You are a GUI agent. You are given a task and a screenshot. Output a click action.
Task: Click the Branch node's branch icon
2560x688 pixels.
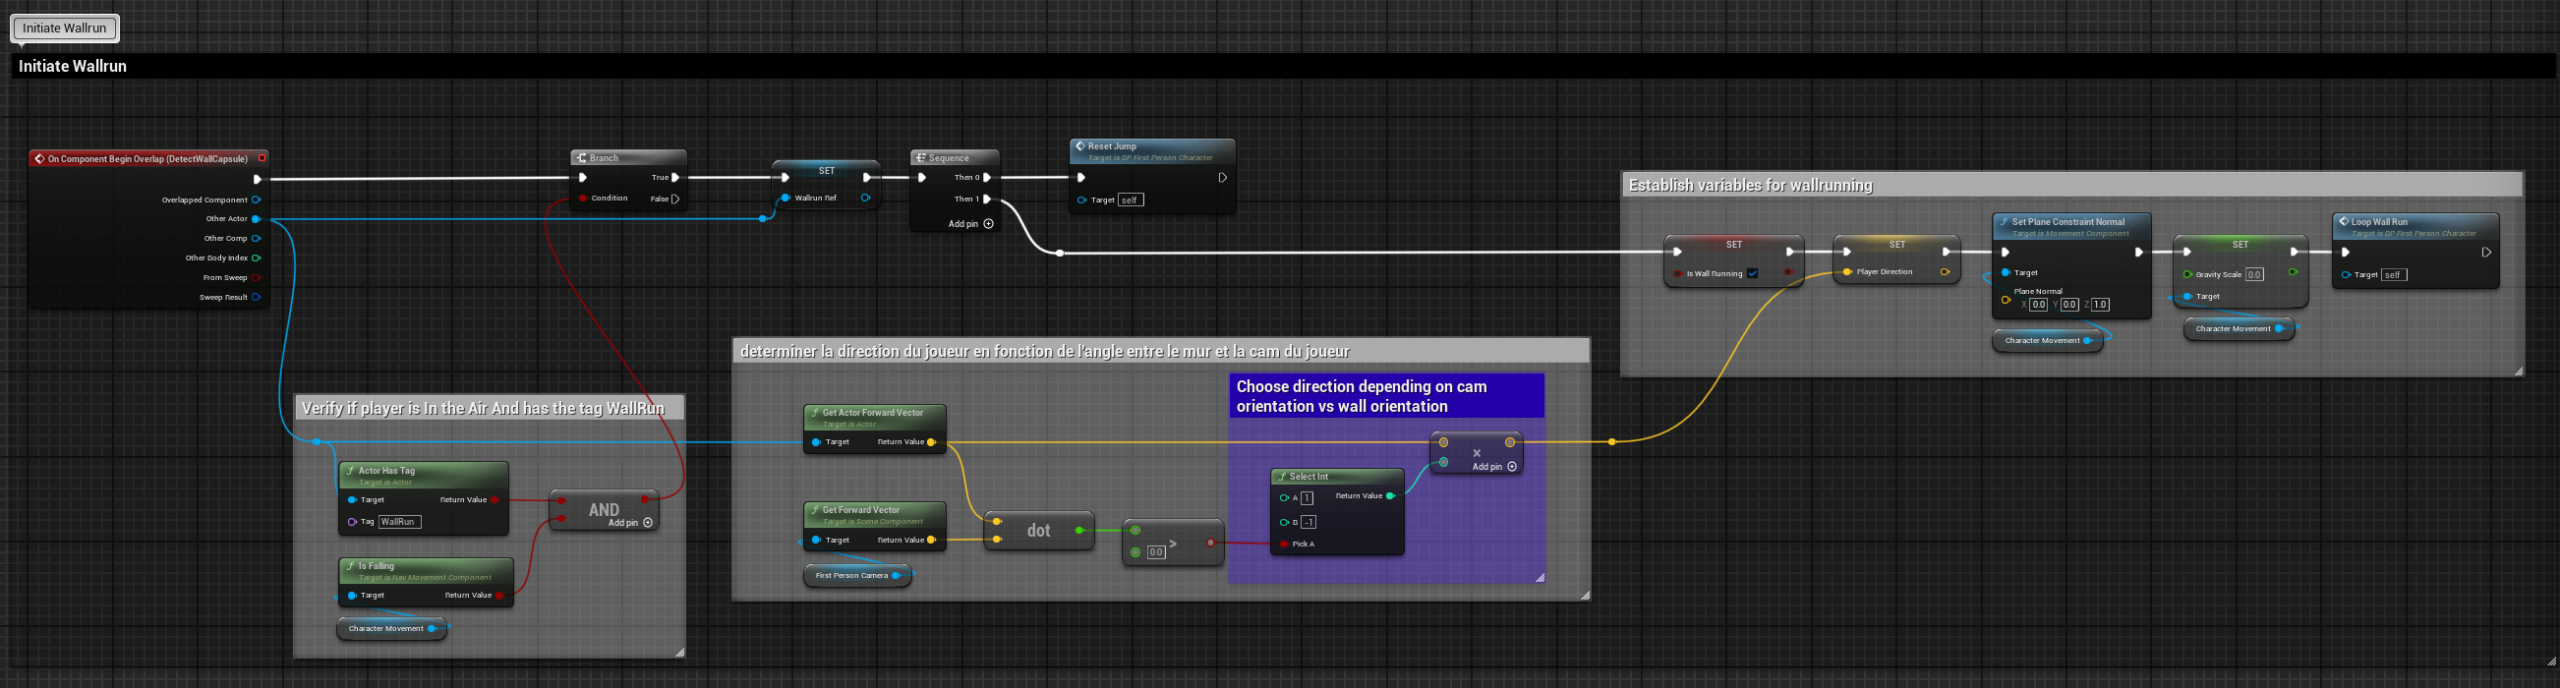tap(581, 158)
